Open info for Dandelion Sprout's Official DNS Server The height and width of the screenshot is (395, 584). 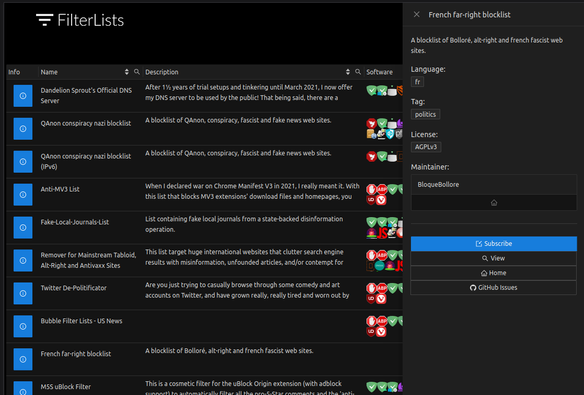point(23,96)
